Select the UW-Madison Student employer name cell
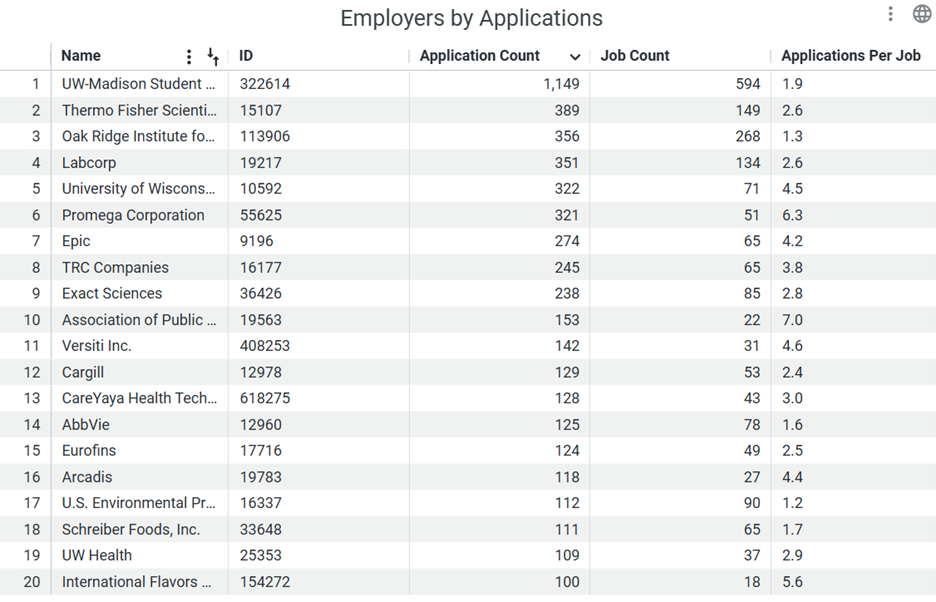This screenshot has width=936, height=602. pos(138,84)
